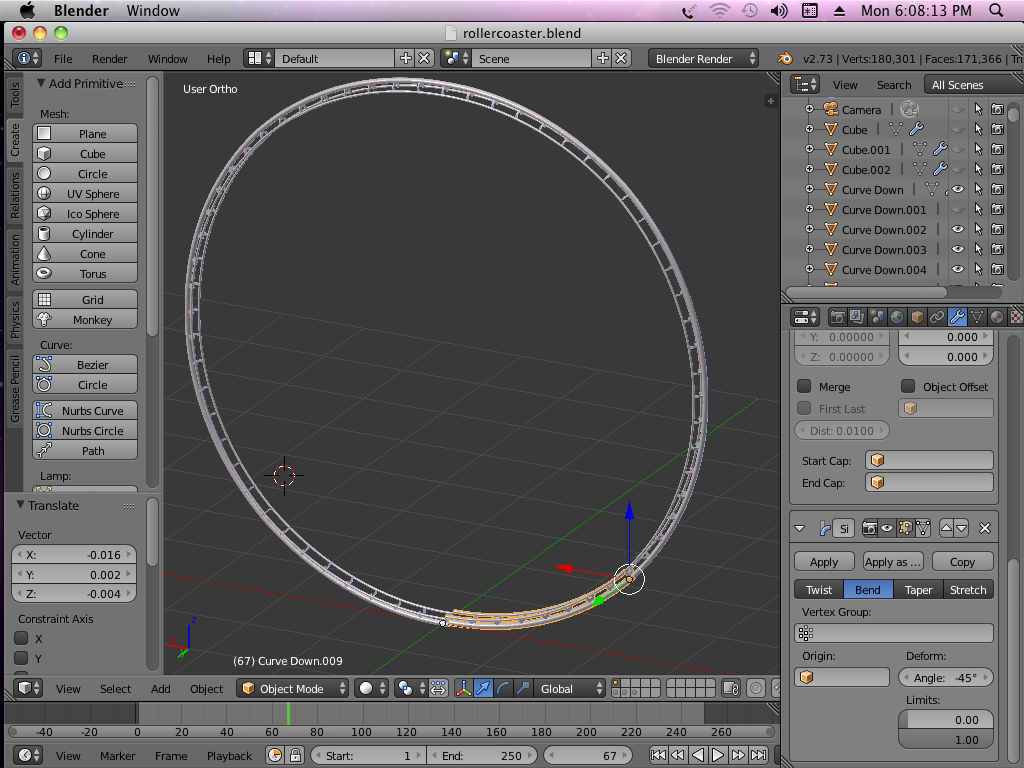Select the Twist deform mode
The height and width of the screenshot is (768, 1024).
[819, 590]
